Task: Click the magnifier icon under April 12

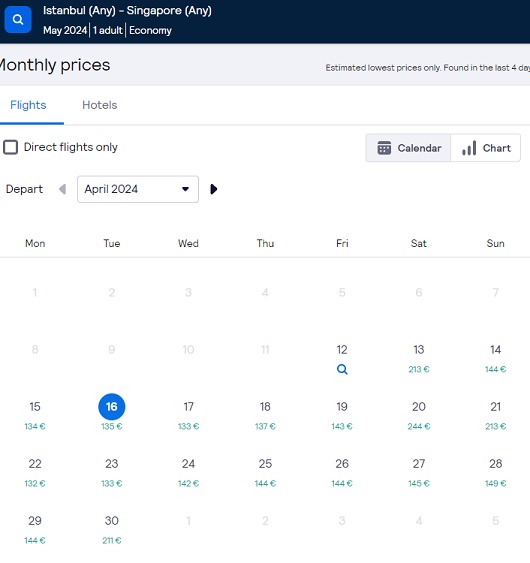Action: point(342,369)
